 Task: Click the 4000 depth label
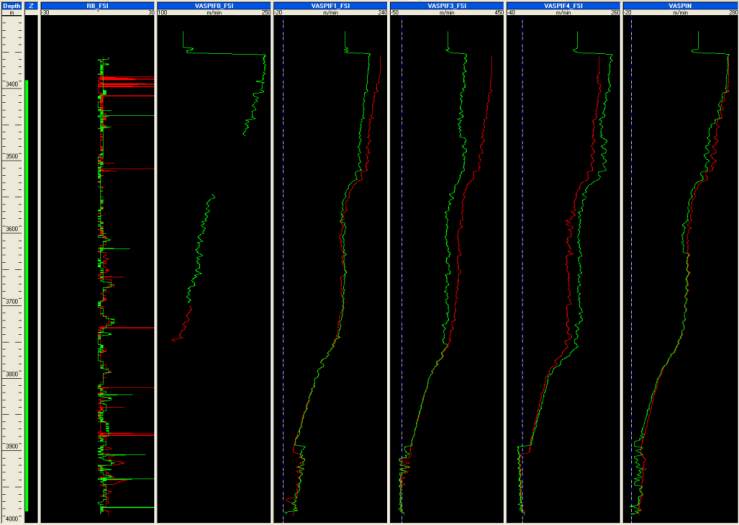pos(12,519)
